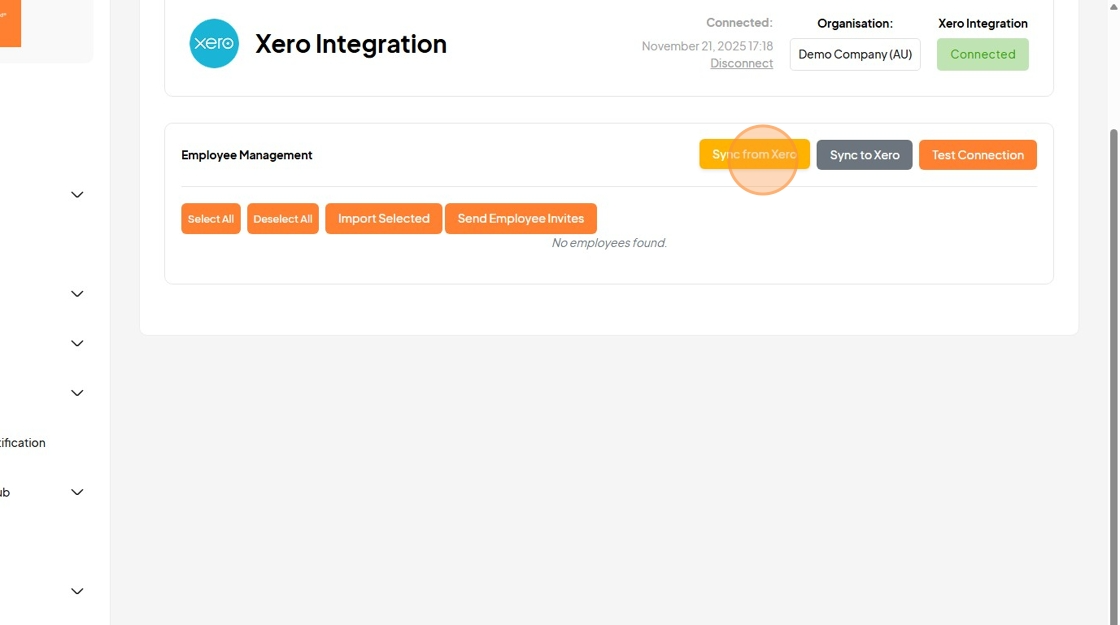
Task: Click the Select All button
Action: (211, 219)
